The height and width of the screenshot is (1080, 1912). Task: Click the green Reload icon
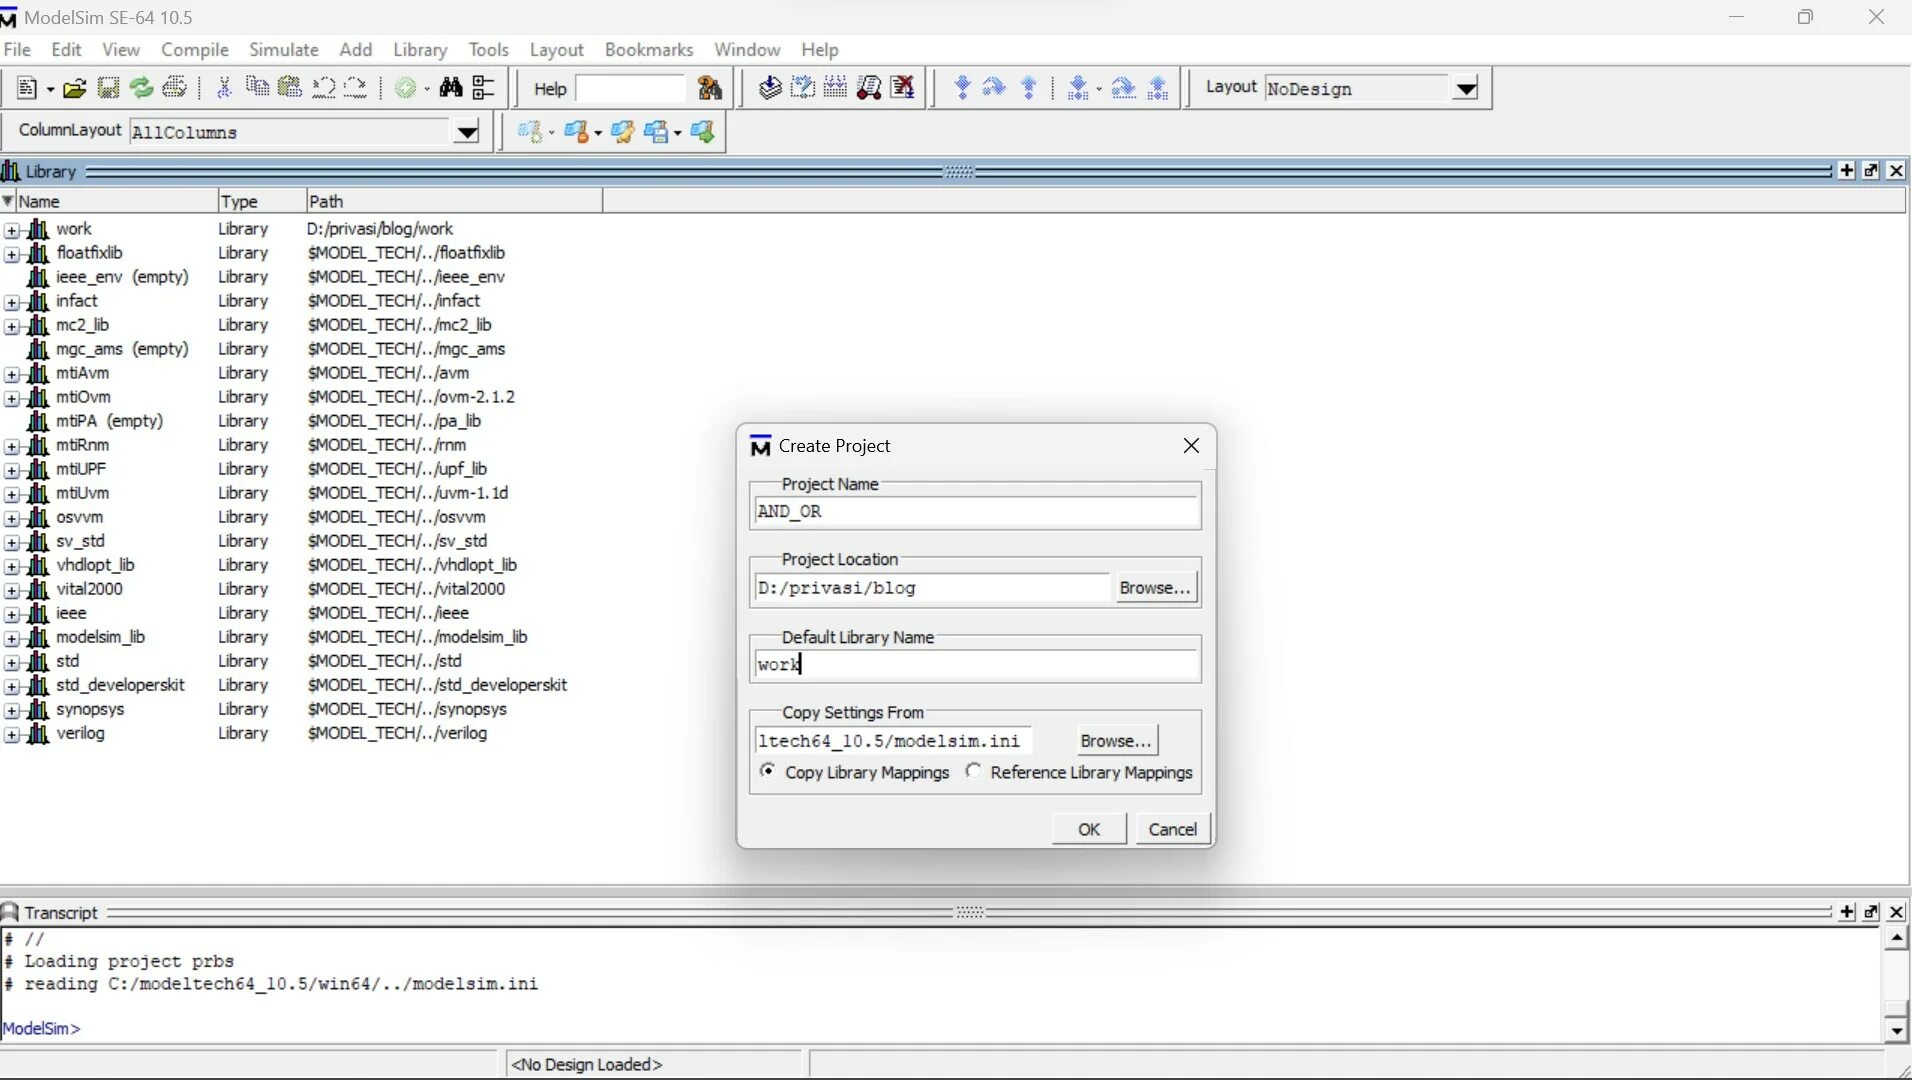point(141,88)
